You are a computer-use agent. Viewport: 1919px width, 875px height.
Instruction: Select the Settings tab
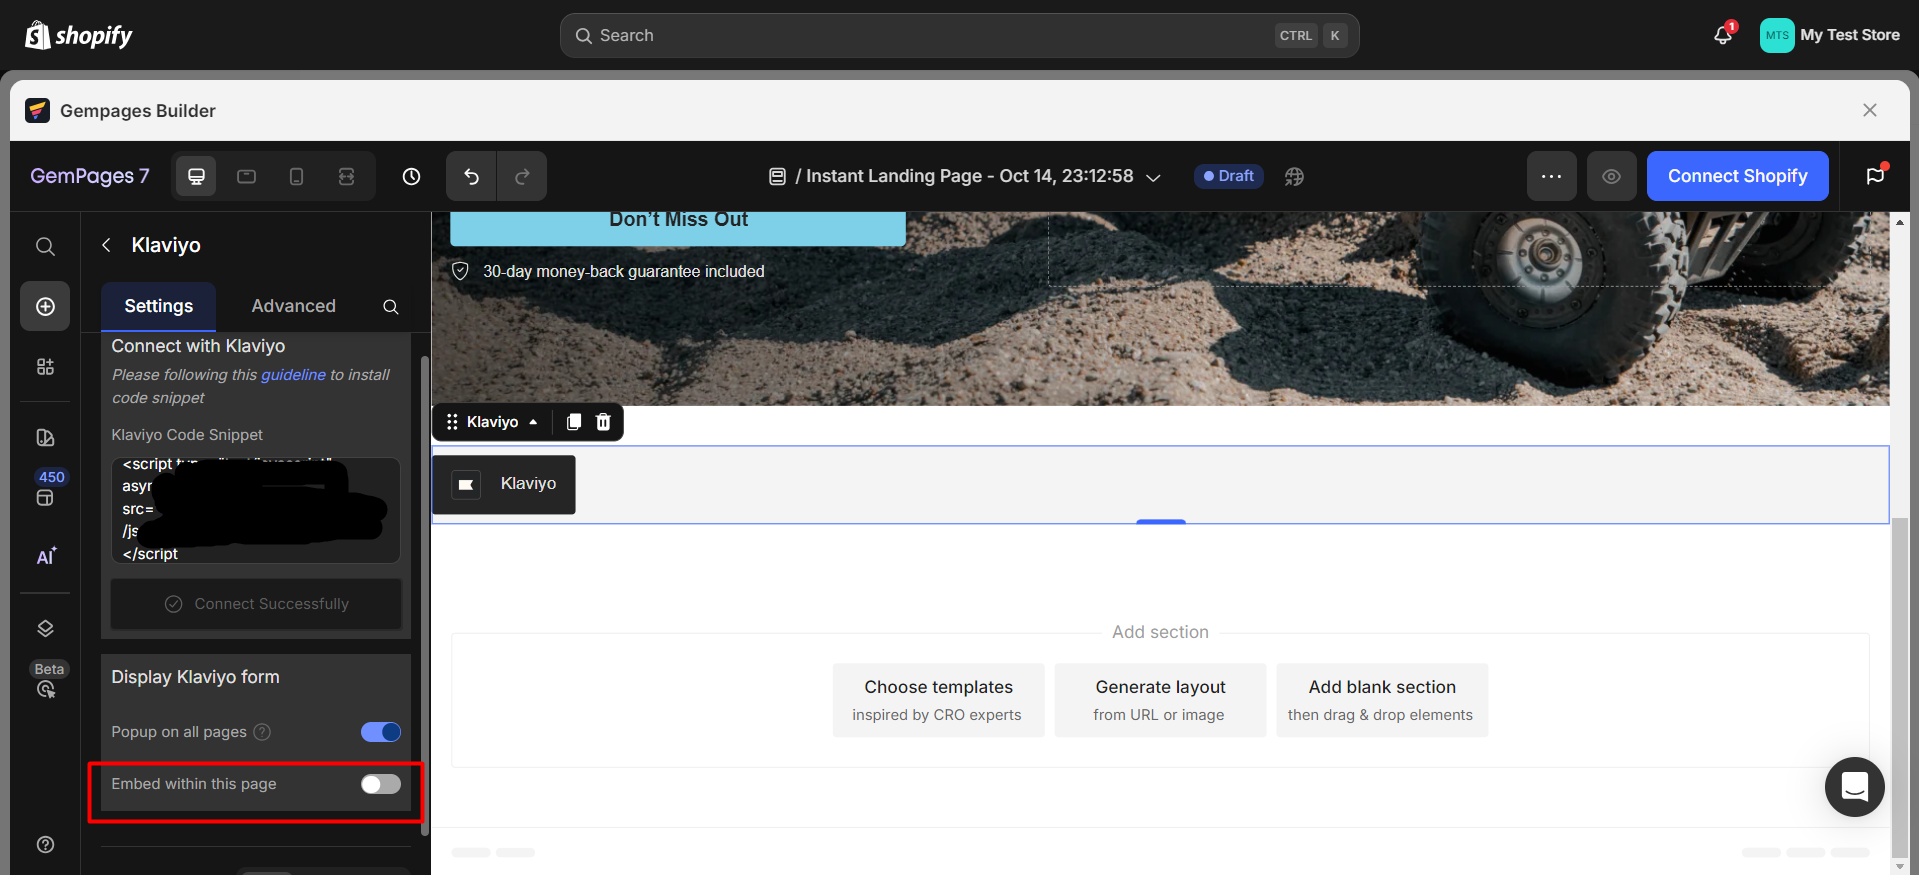pos(158,306)
